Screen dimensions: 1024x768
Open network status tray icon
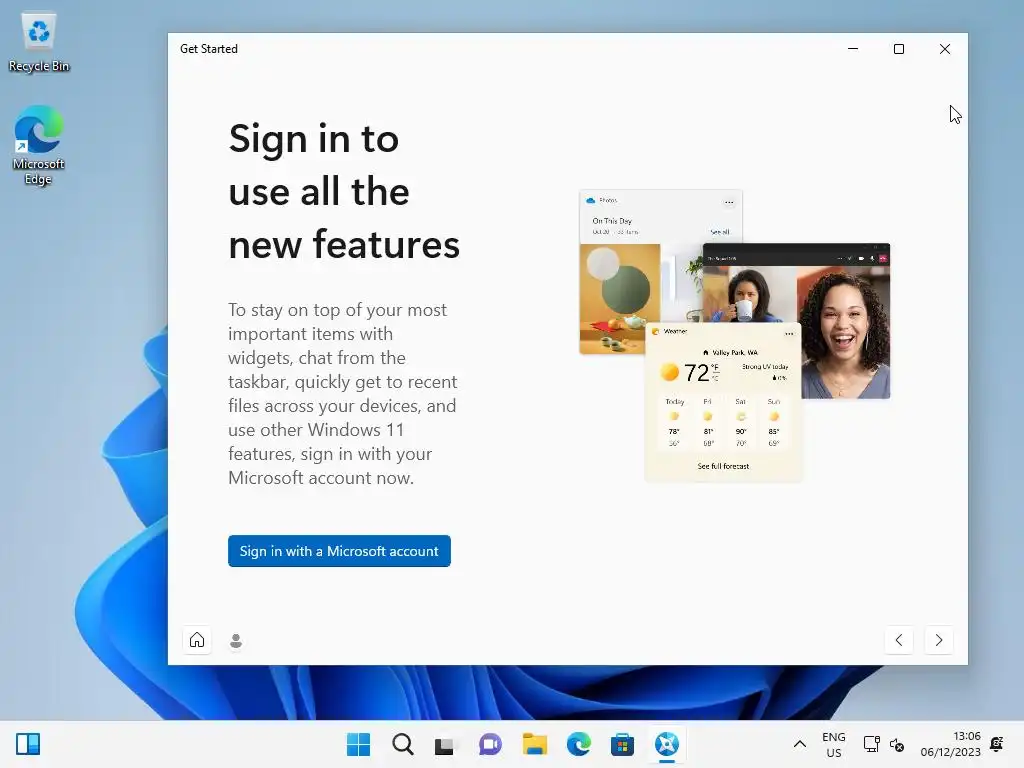[x=871, y=744]
